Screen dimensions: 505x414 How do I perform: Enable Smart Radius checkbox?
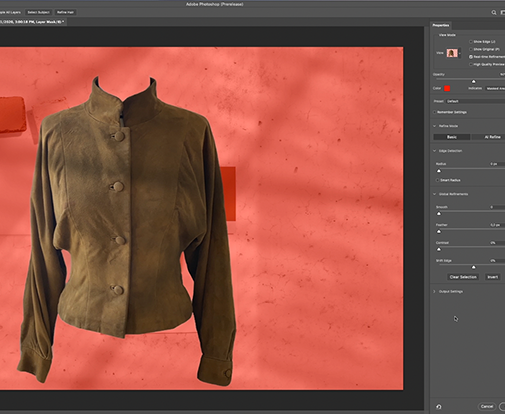pyautogui.click(x=437, y=180)
